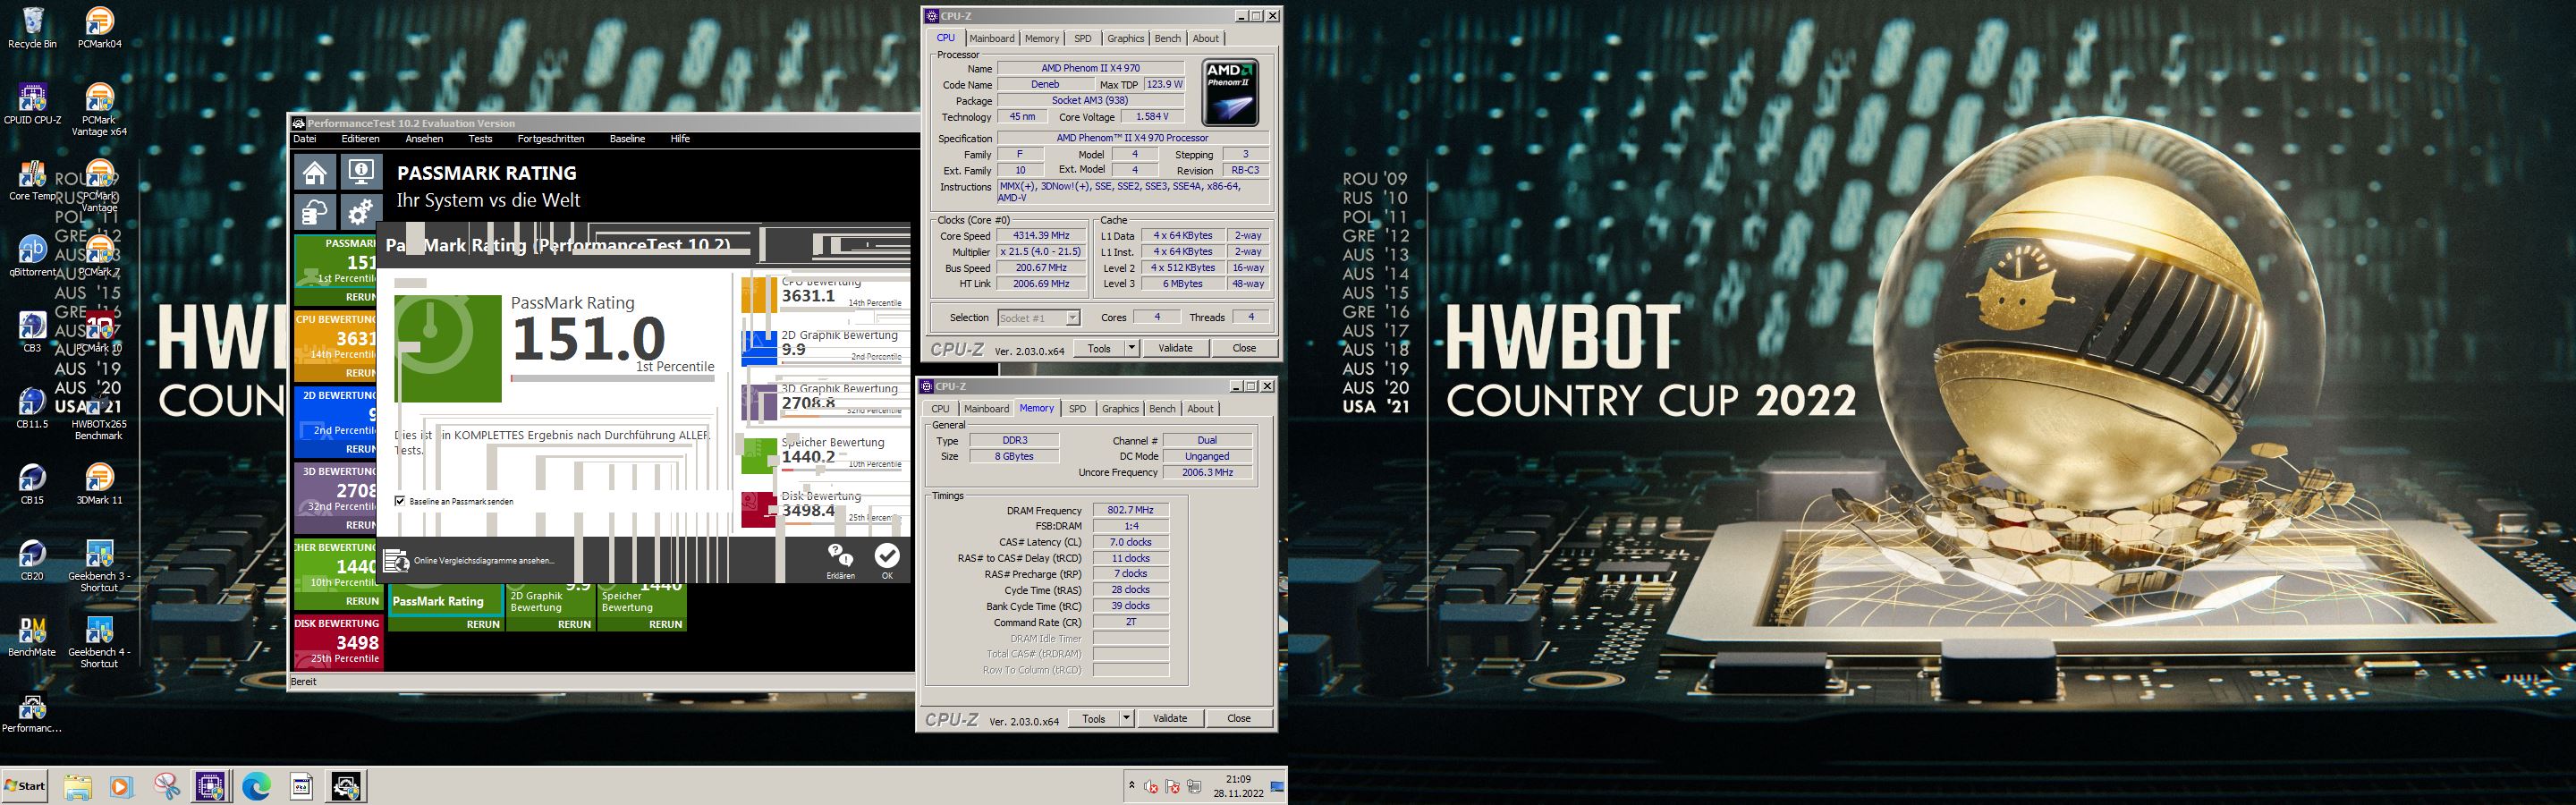Open the Ansehen menu
Screen dimensions: 2576x805
pos(424,139)
